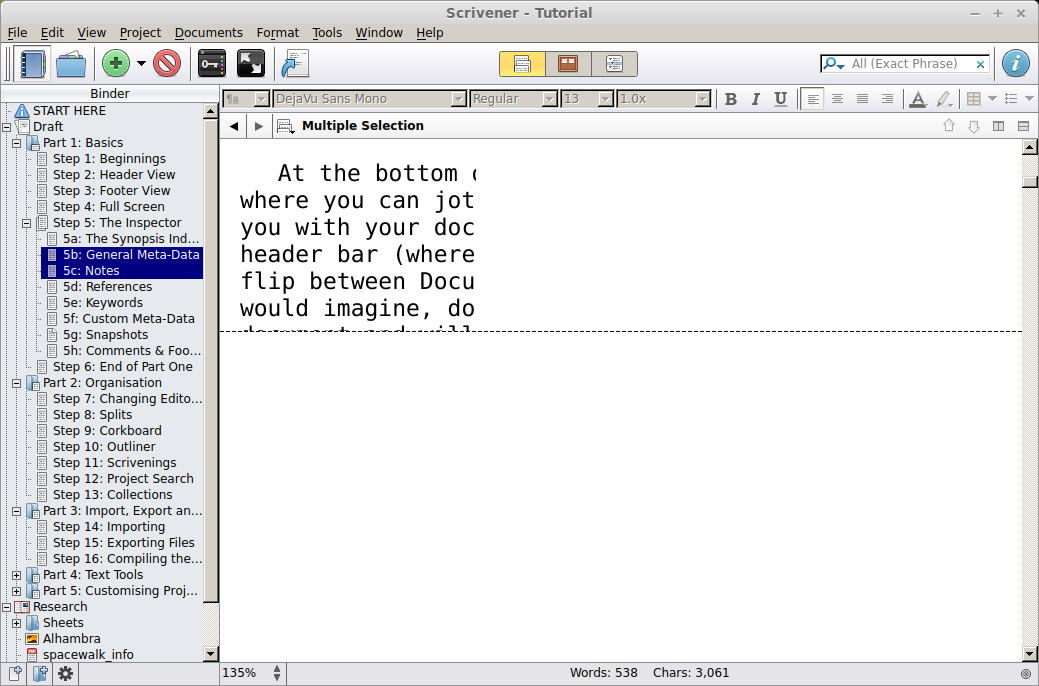Viewport: 1039px width, 686px height.
Task: Open the header bar document icon menu
Action: [286, 126]
